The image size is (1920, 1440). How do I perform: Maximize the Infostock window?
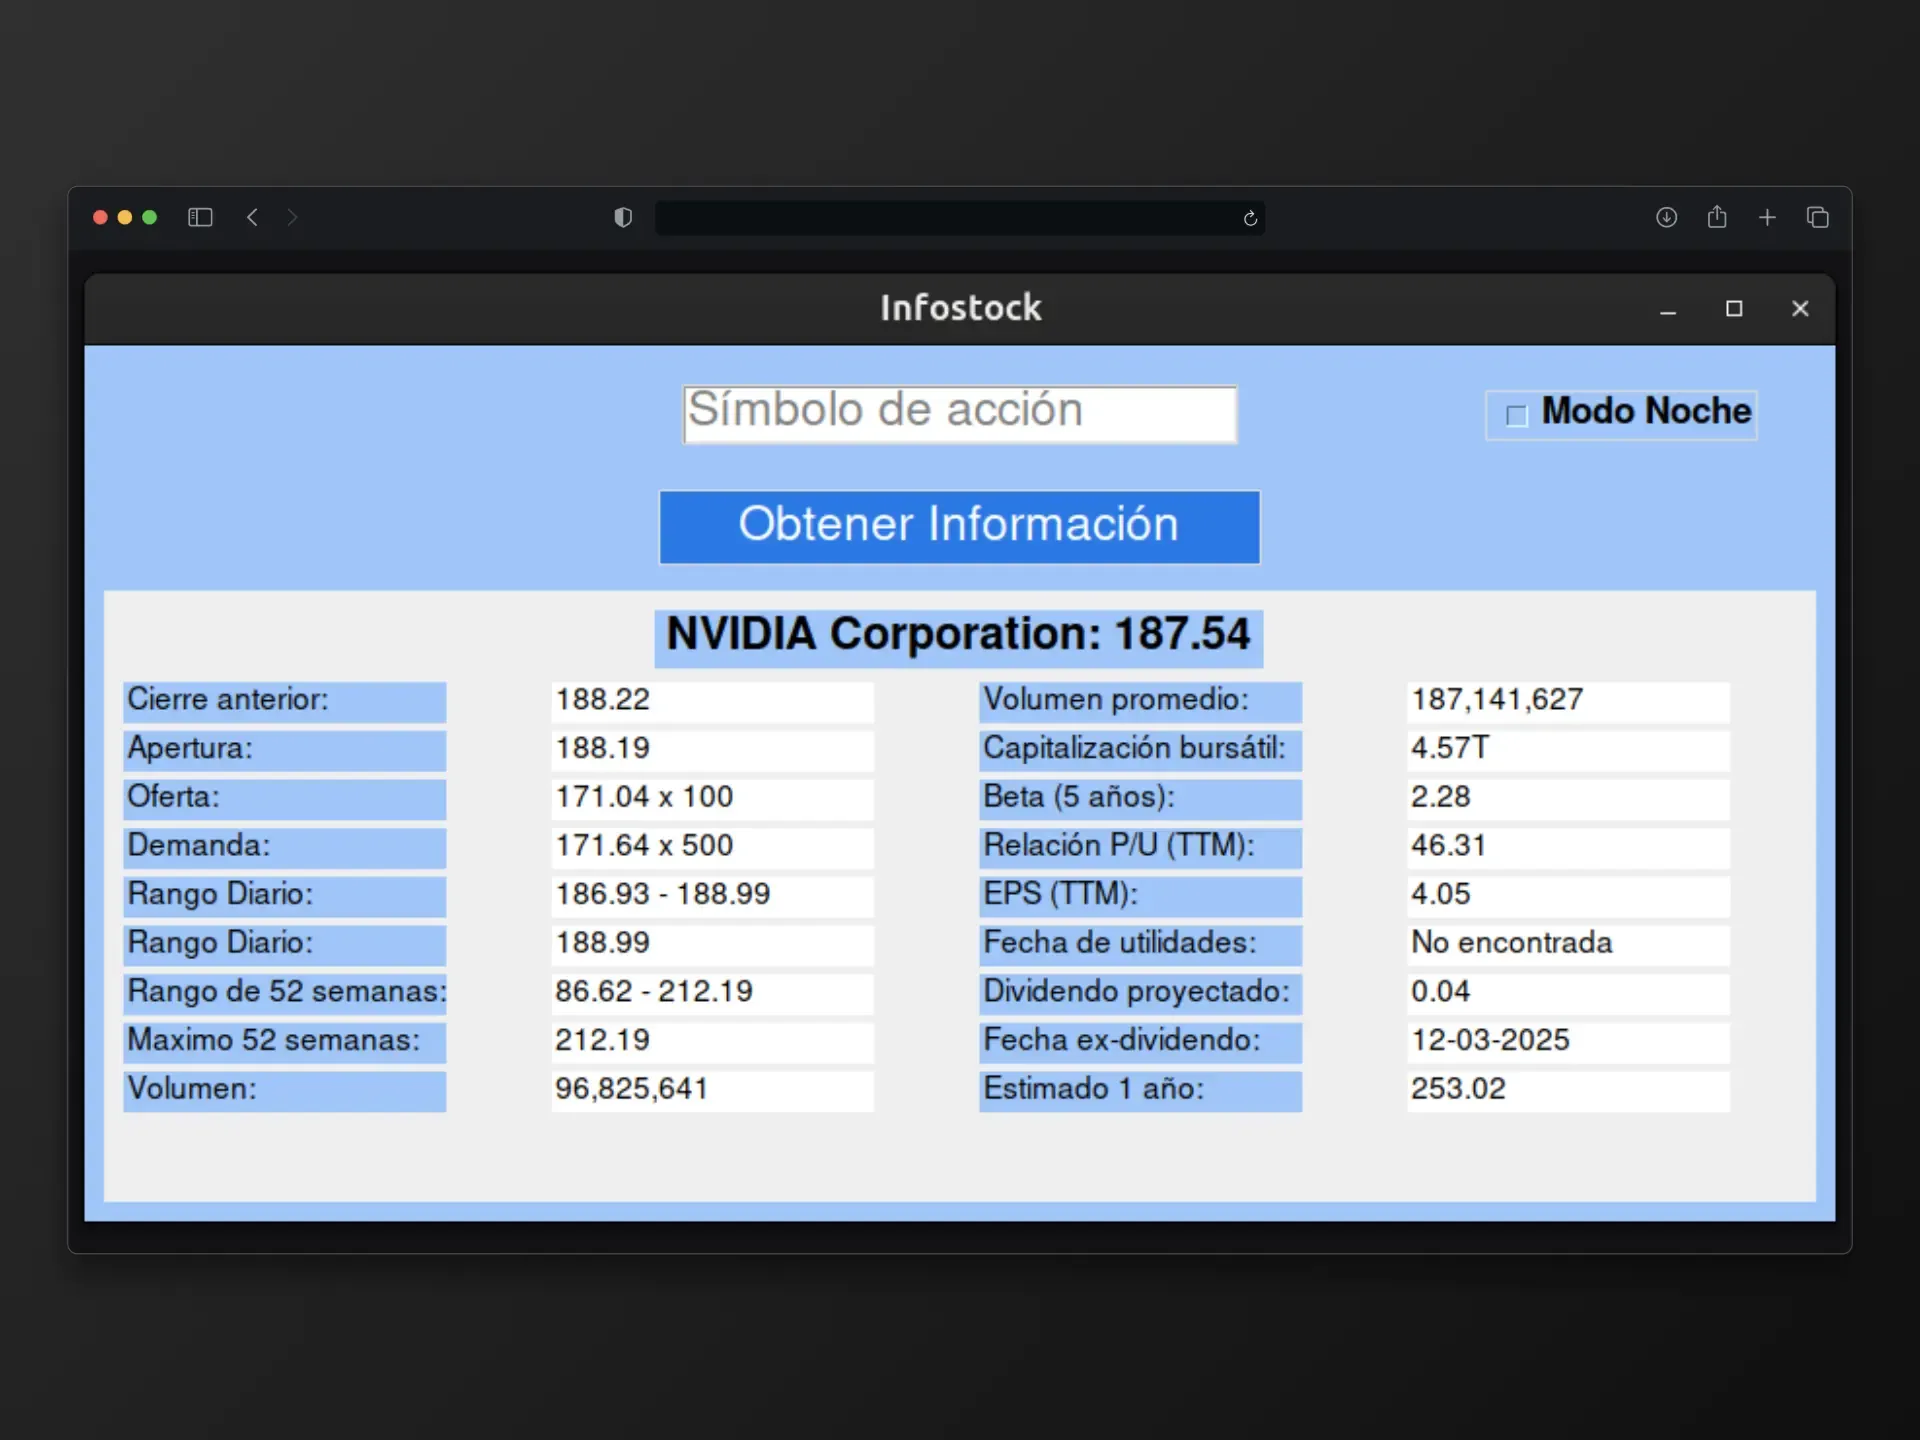tap(1734, 309)
